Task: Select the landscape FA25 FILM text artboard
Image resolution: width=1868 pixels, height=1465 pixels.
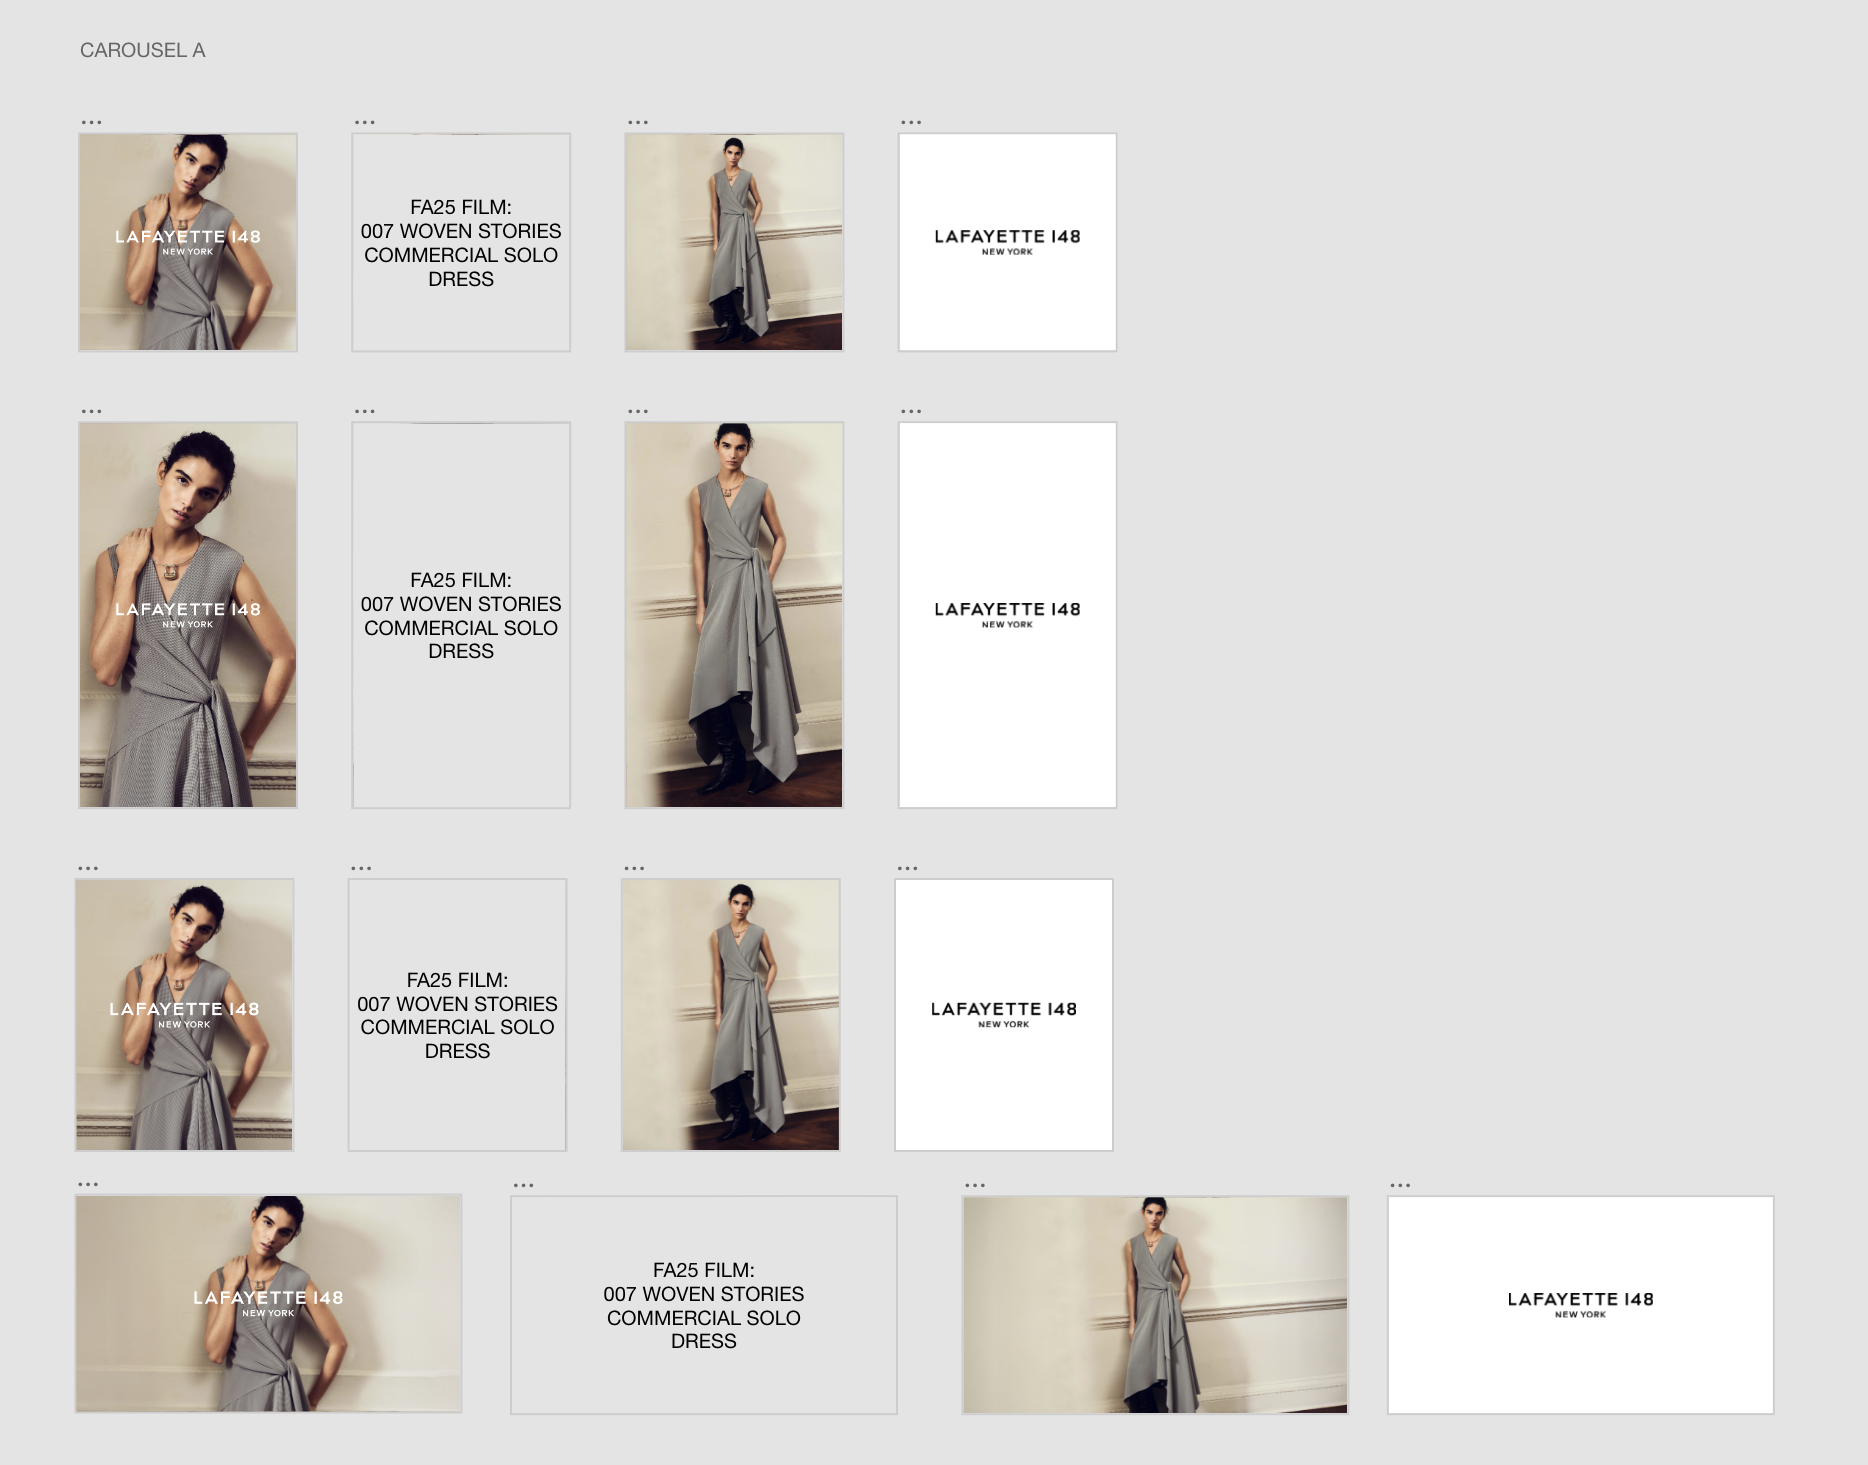Action: pos(704,1305)
